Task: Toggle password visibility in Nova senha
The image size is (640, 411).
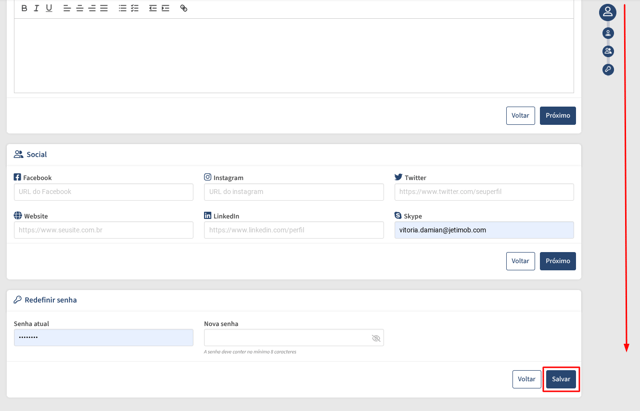Action: (x=376, y=338)
